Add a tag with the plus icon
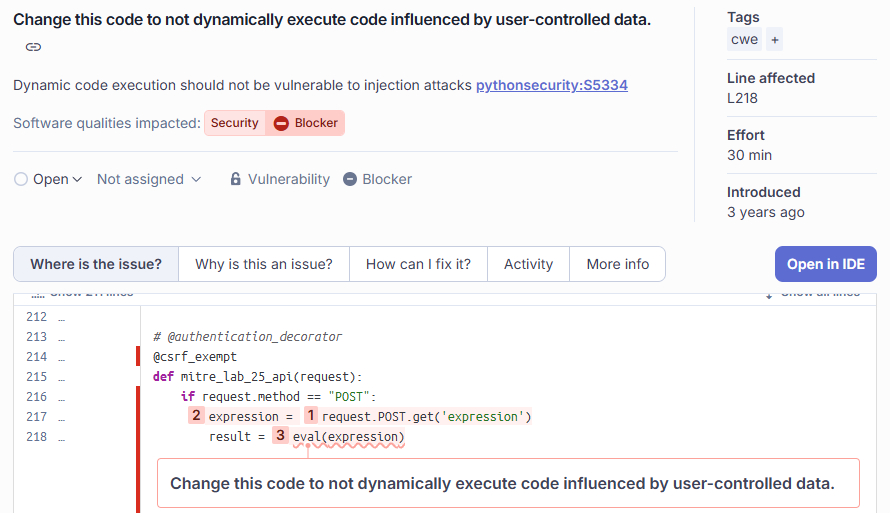This screenshot has height=513, width=890. [774, 40]
